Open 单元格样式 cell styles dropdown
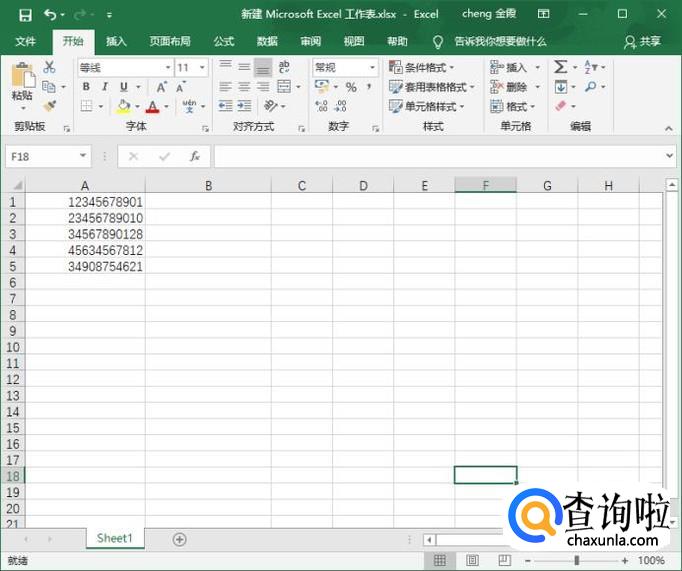682x571 pixels. click(426, 106)
